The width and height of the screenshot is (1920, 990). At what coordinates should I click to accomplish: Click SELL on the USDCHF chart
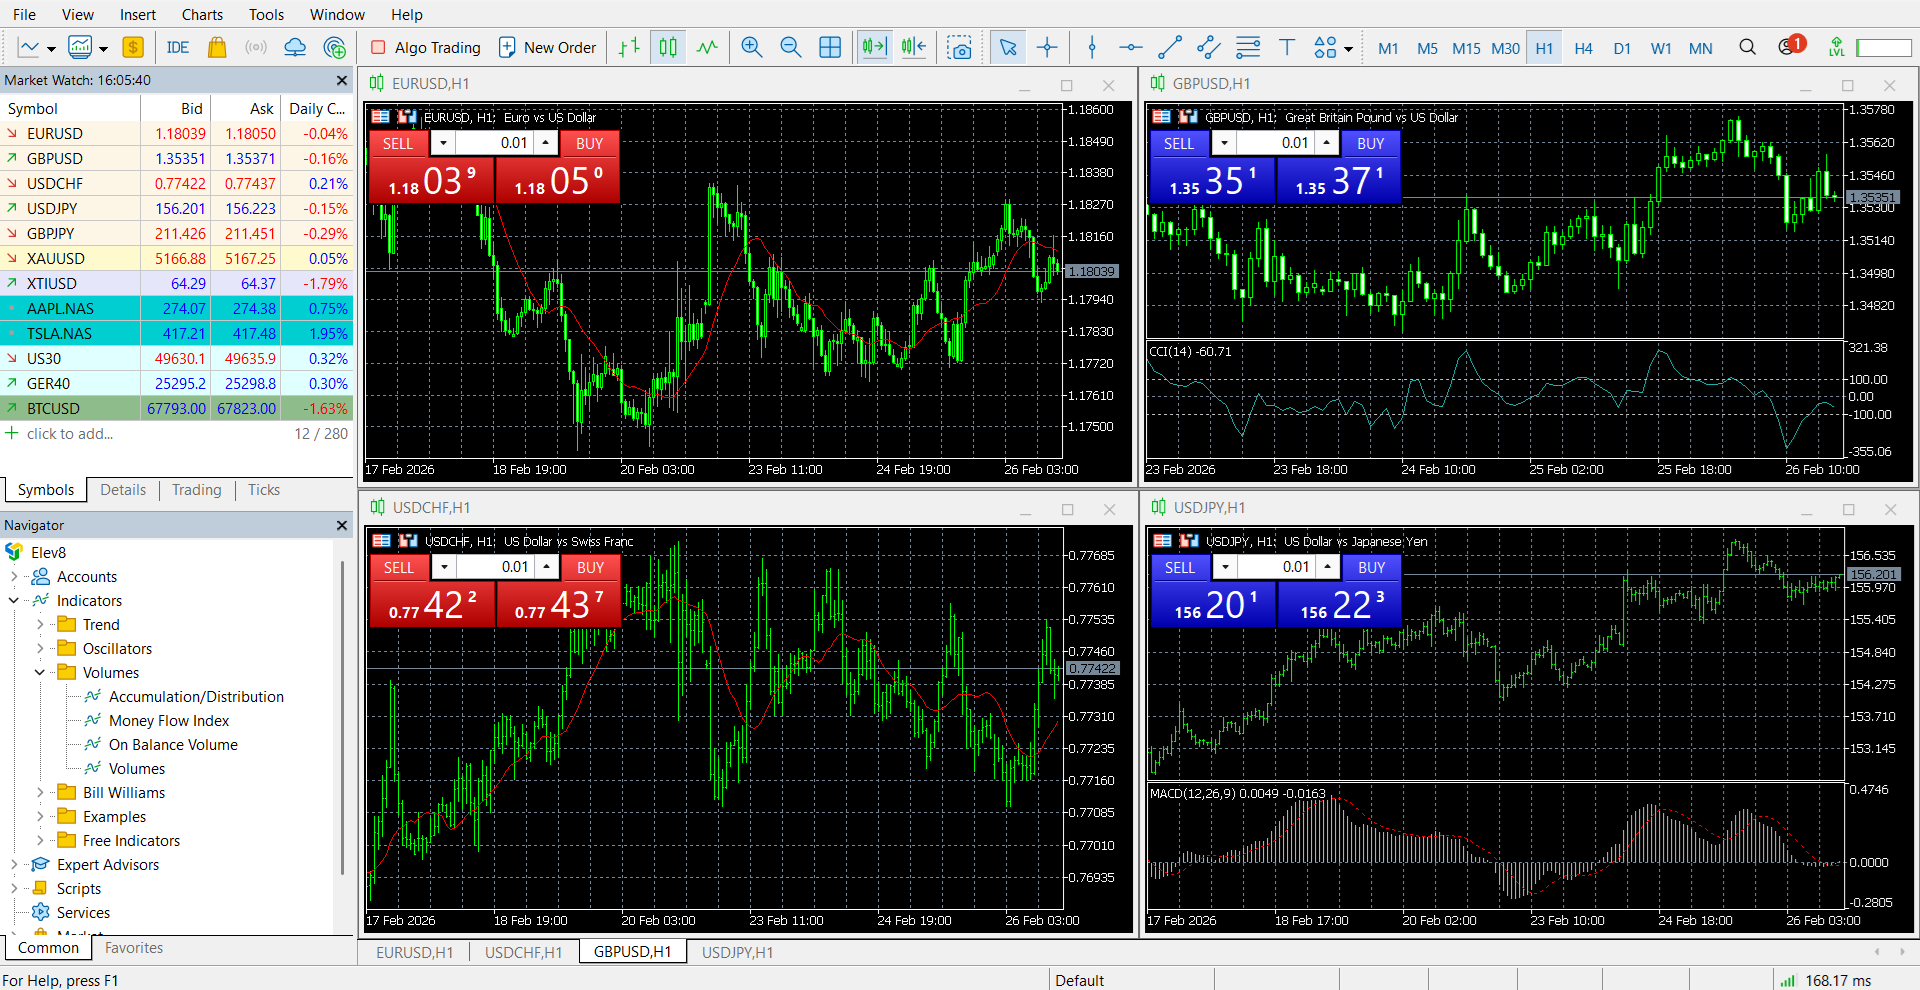coord(399,568)
